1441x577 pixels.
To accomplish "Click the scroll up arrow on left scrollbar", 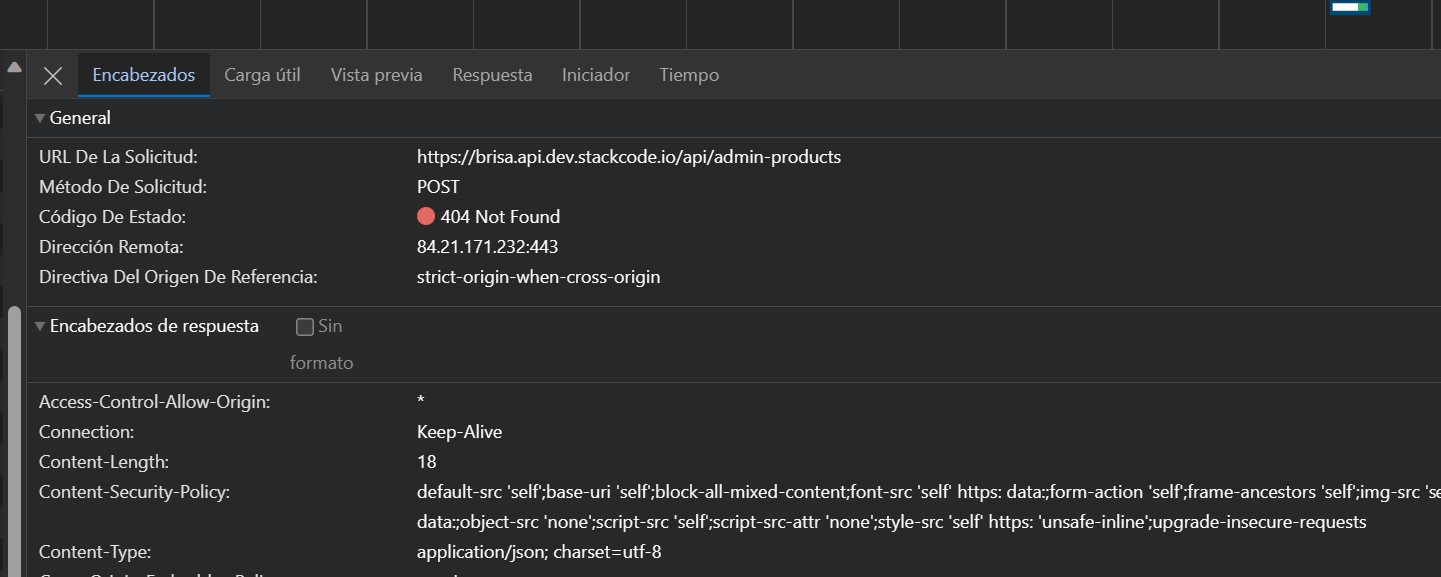I will pos(14,68).
